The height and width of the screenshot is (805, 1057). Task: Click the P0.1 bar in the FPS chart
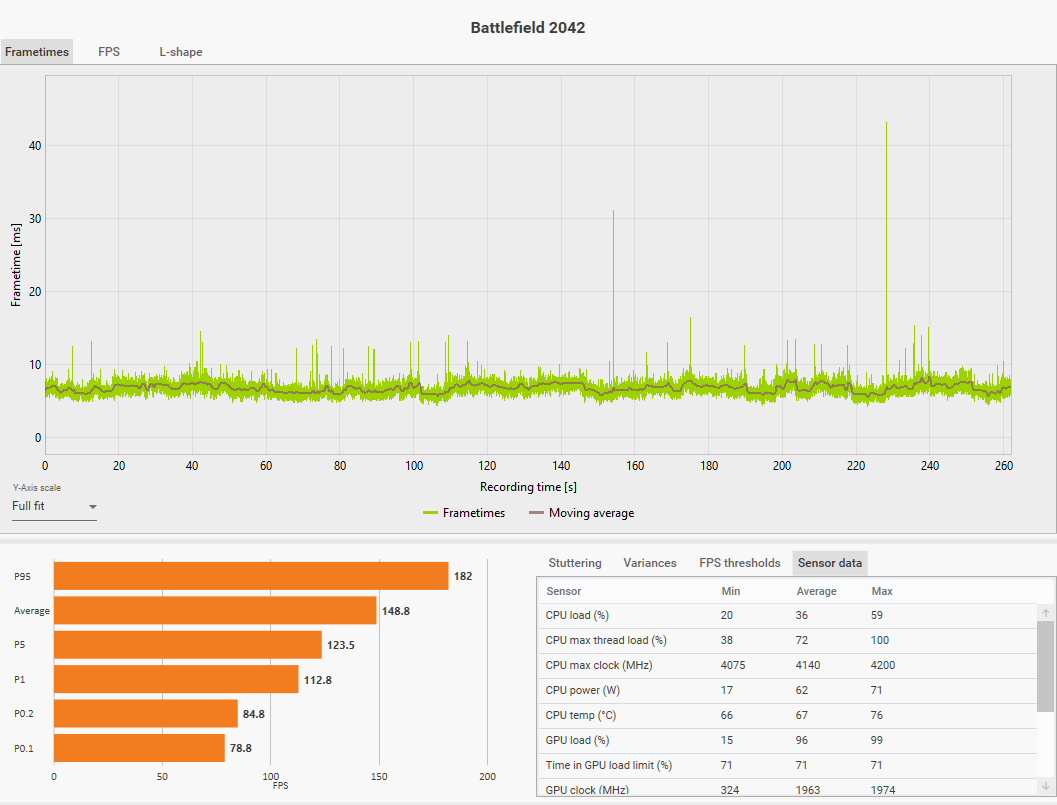coord(139,748)
